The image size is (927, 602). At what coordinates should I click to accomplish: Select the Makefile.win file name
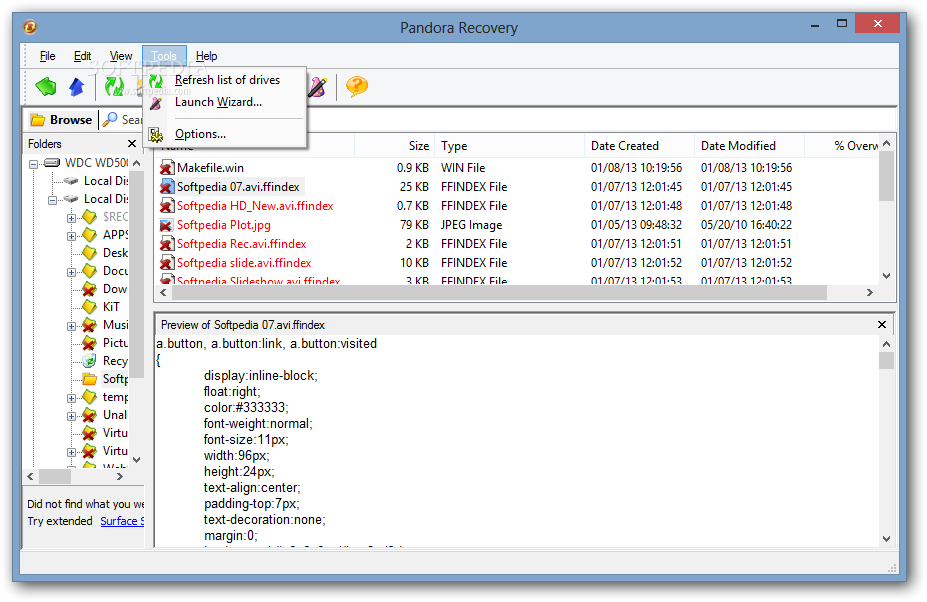210,168
